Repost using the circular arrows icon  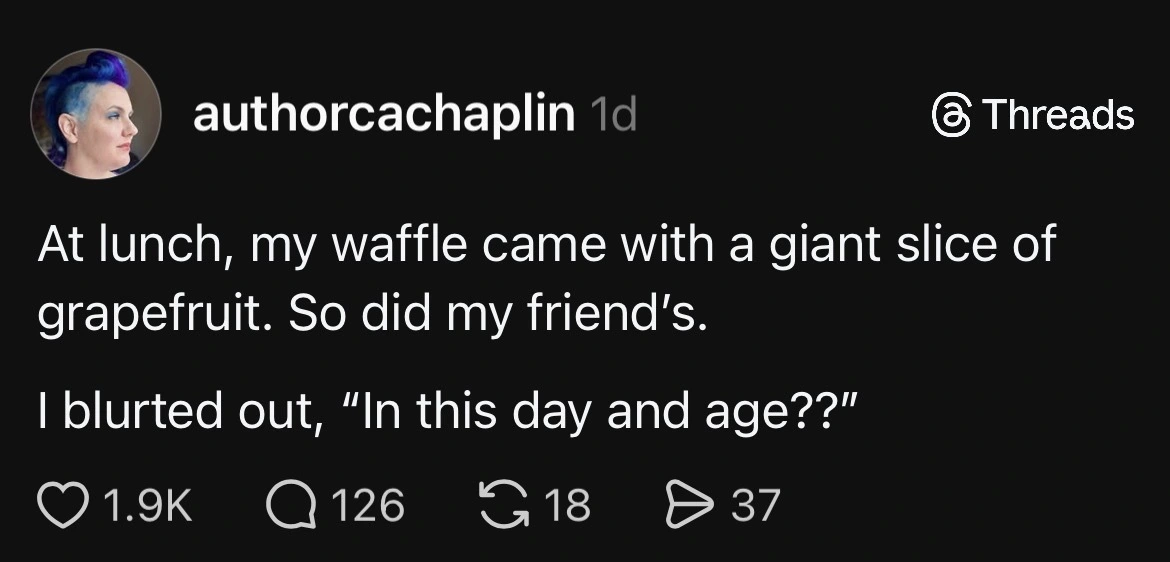coord(502,505)
